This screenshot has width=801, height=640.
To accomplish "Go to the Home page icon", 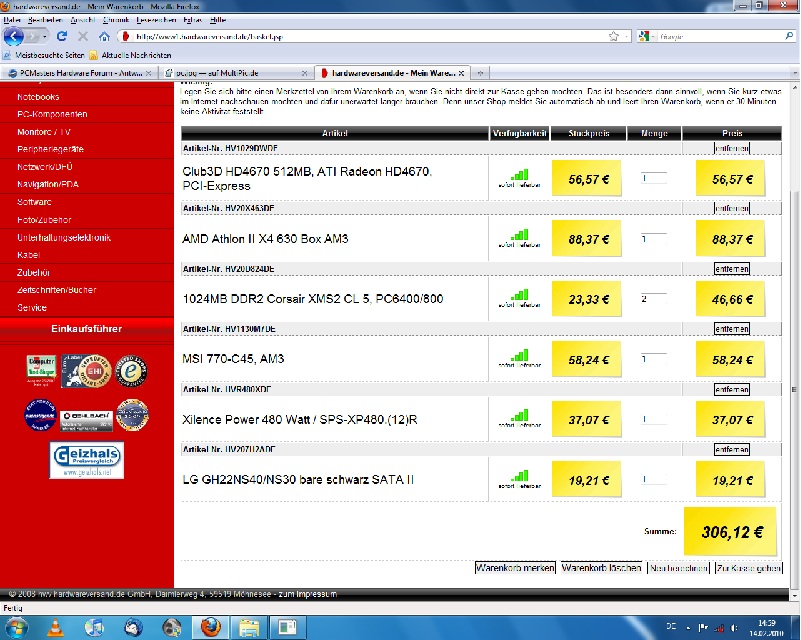I will click(104, 36).
